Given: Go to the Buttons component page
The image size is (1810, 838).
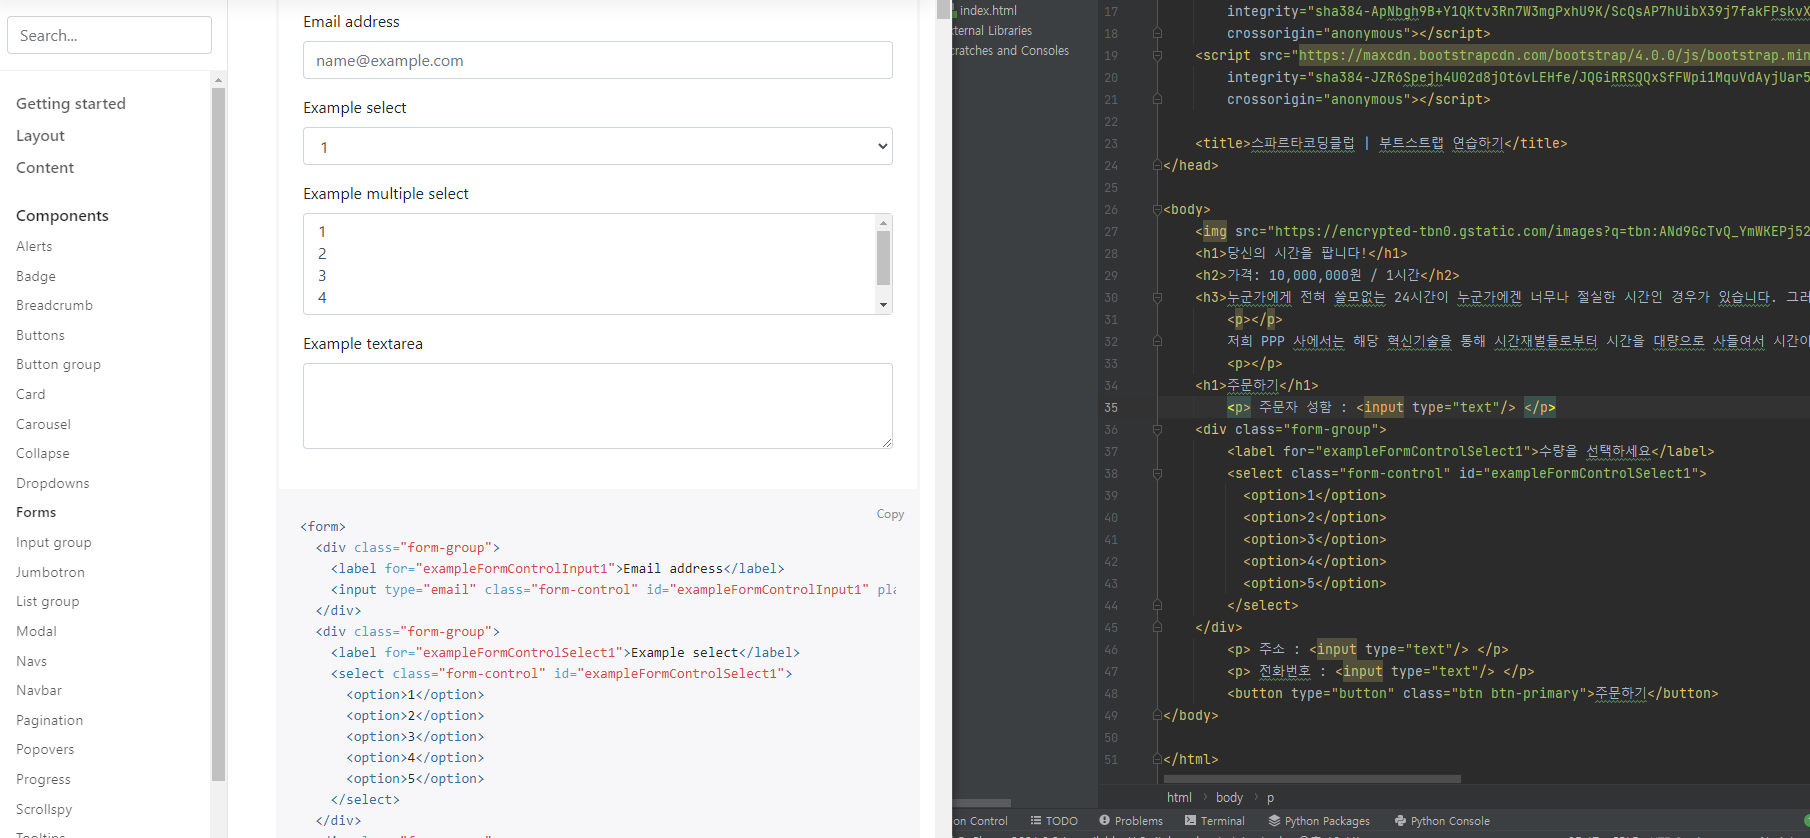Looking at the screenshot, I should point(40,335).
